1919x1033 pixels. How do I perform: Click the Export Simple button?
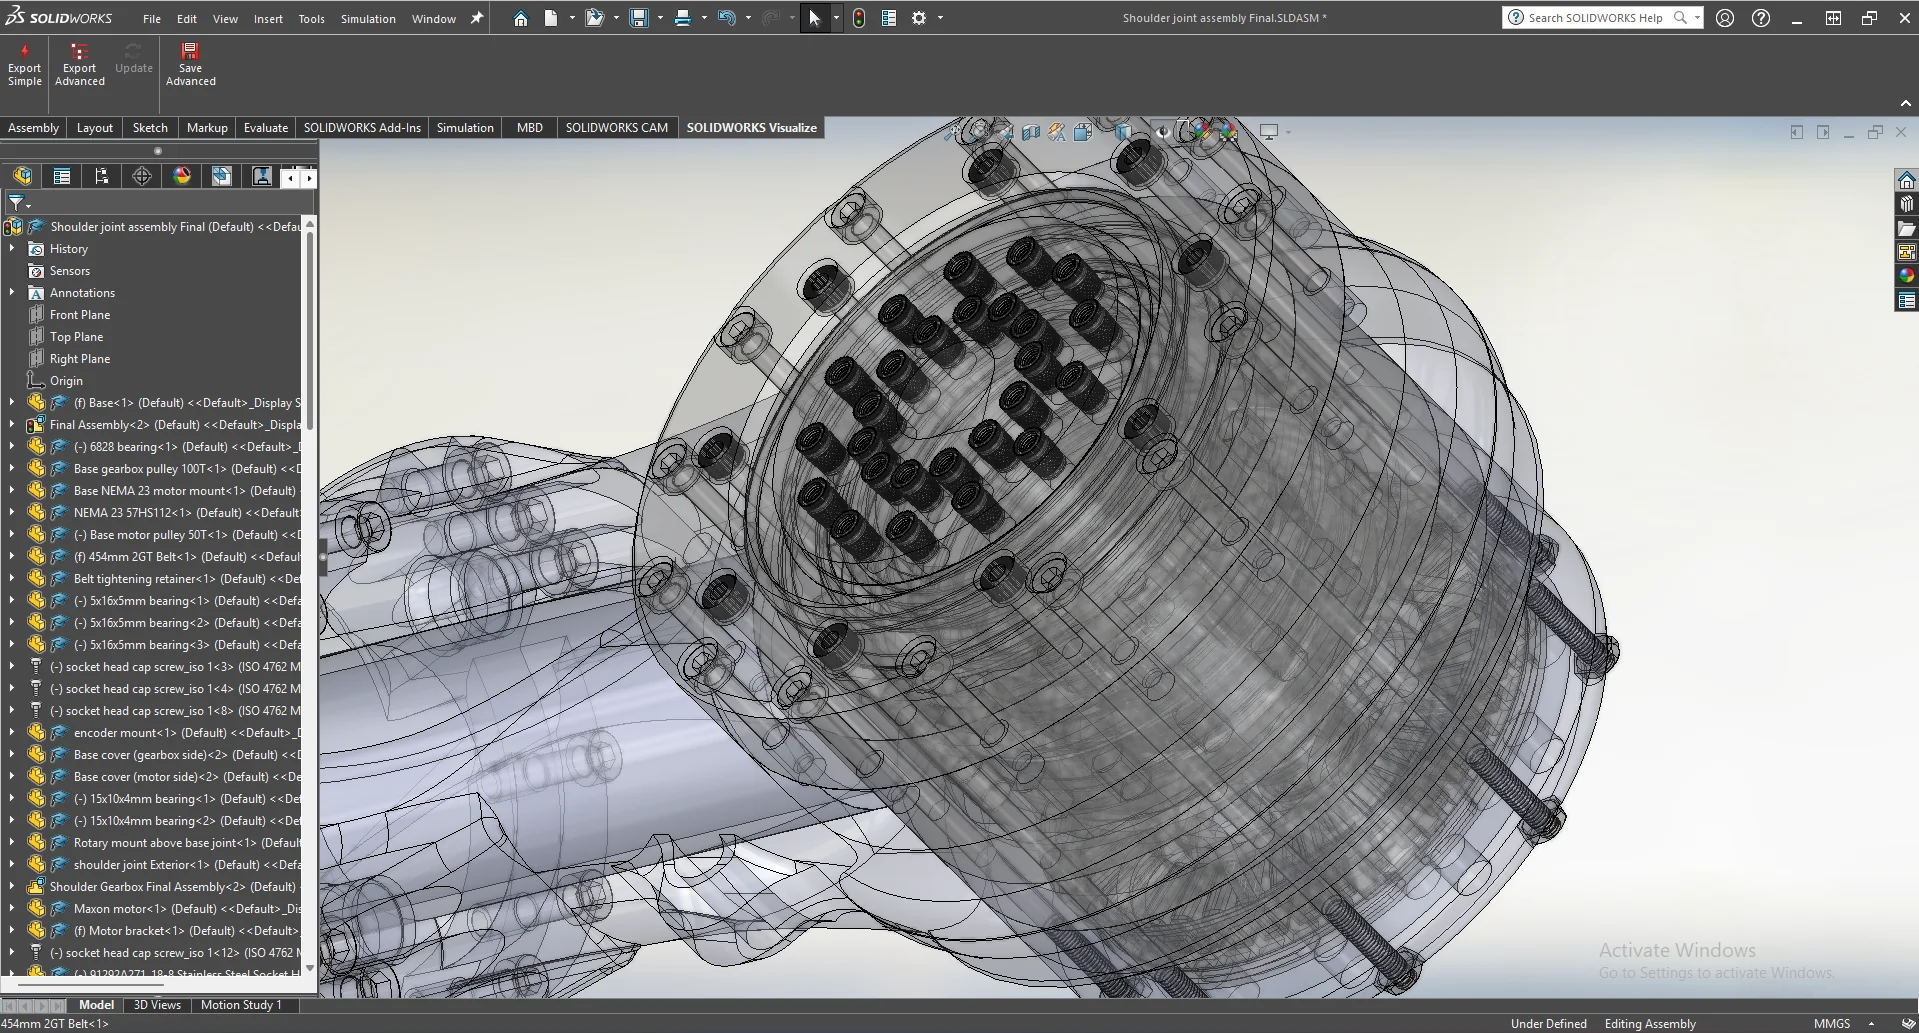[x=25, y=65]
